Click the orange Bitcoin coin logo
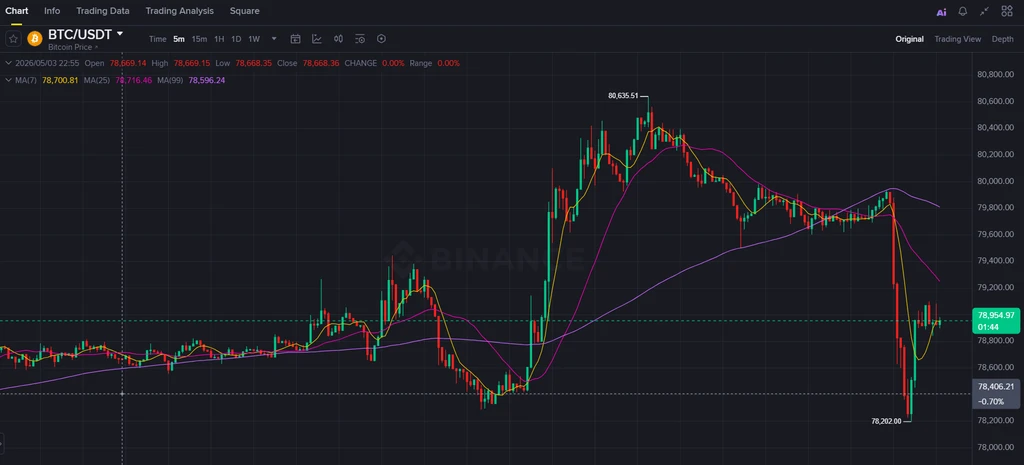The width and height of the screenshot is (1024, 465). pos(35,39)
